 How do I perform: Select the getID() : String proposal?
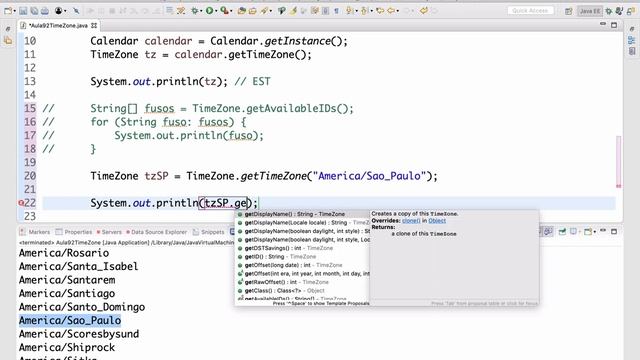pos(302,257)
